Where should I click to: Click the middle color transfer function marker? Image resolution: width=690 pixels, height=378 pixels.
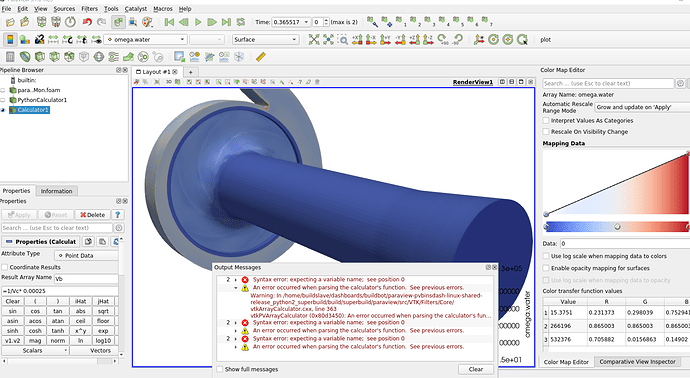tap(617, 227)
